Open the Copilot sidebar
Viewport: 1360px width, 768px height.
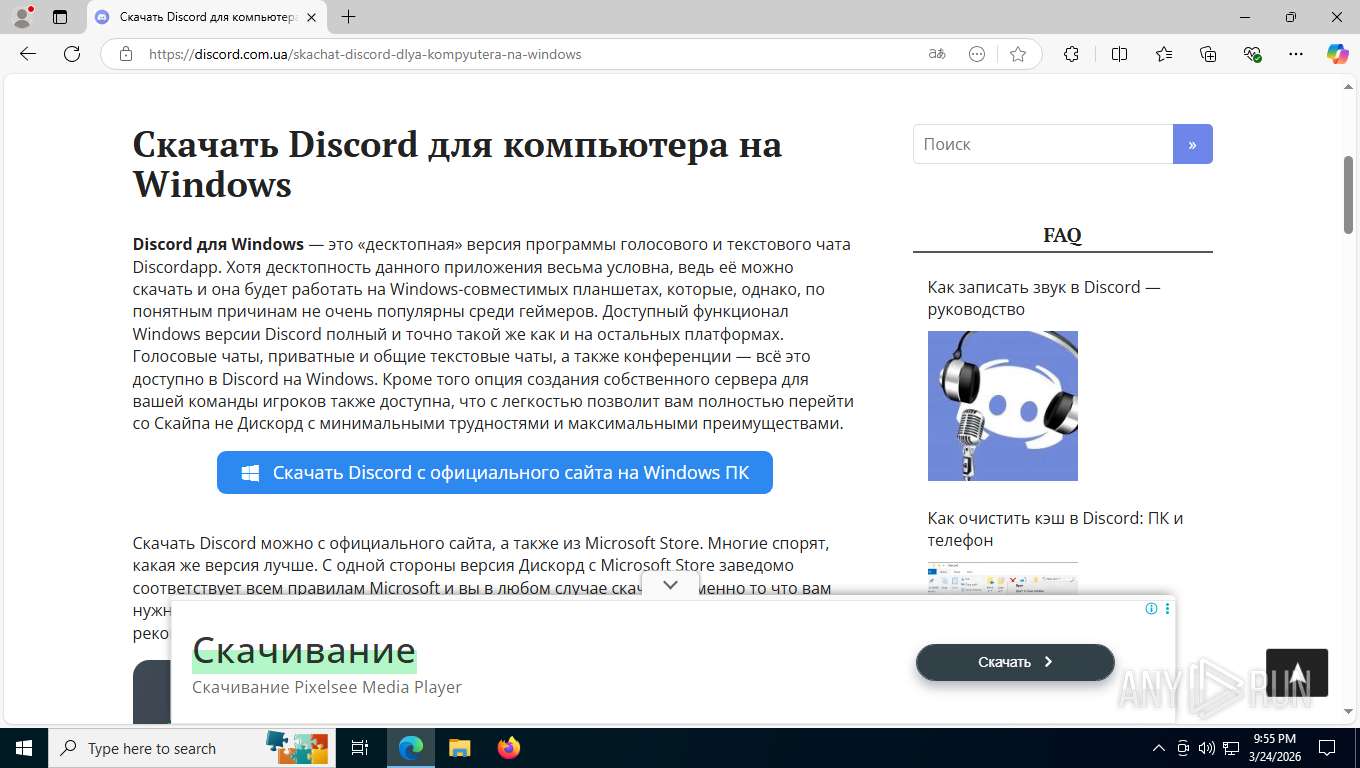pyautogui.click(x=1337, y=54)
